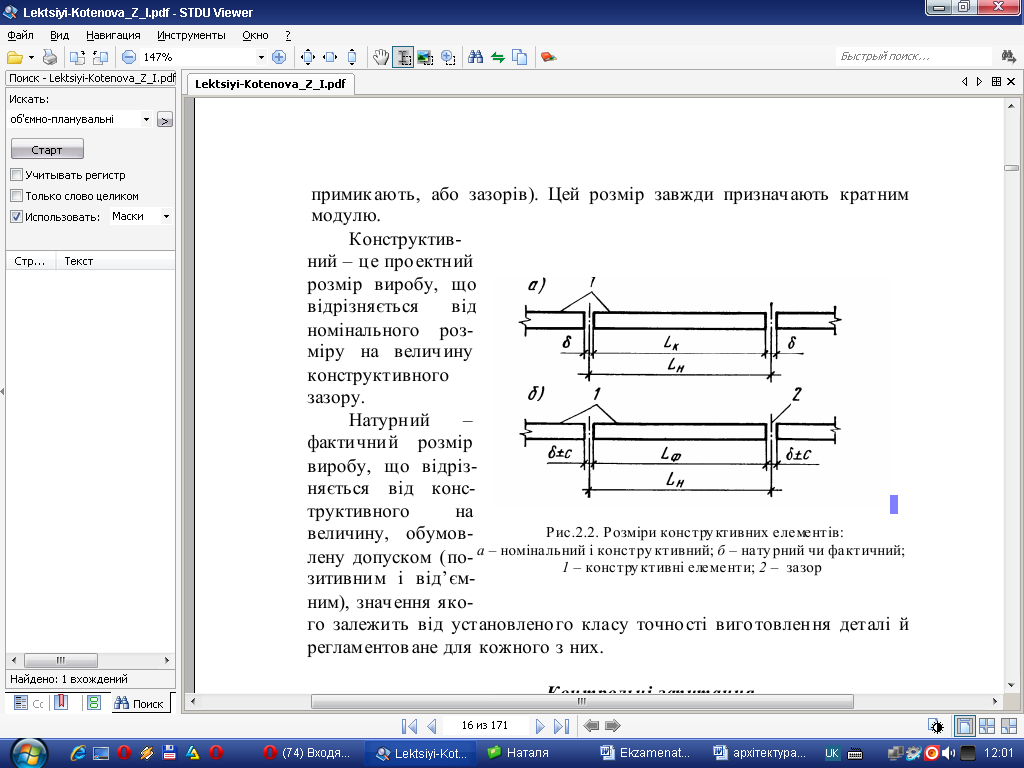Screen dimensions: 1024x768
Task: Navigate back with gray left arrow
Action: tap(591, 726)
